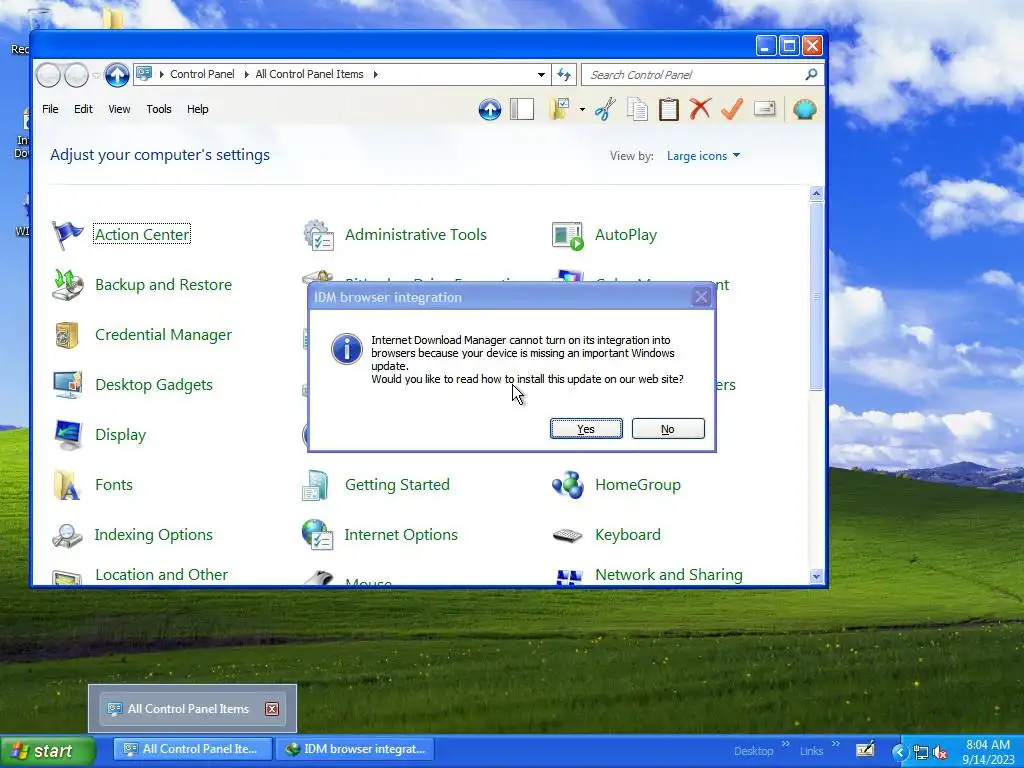Click the red X Delete icon
Image resolution: width=1024 pixels, height=768 pixels.
coord(700,108)
